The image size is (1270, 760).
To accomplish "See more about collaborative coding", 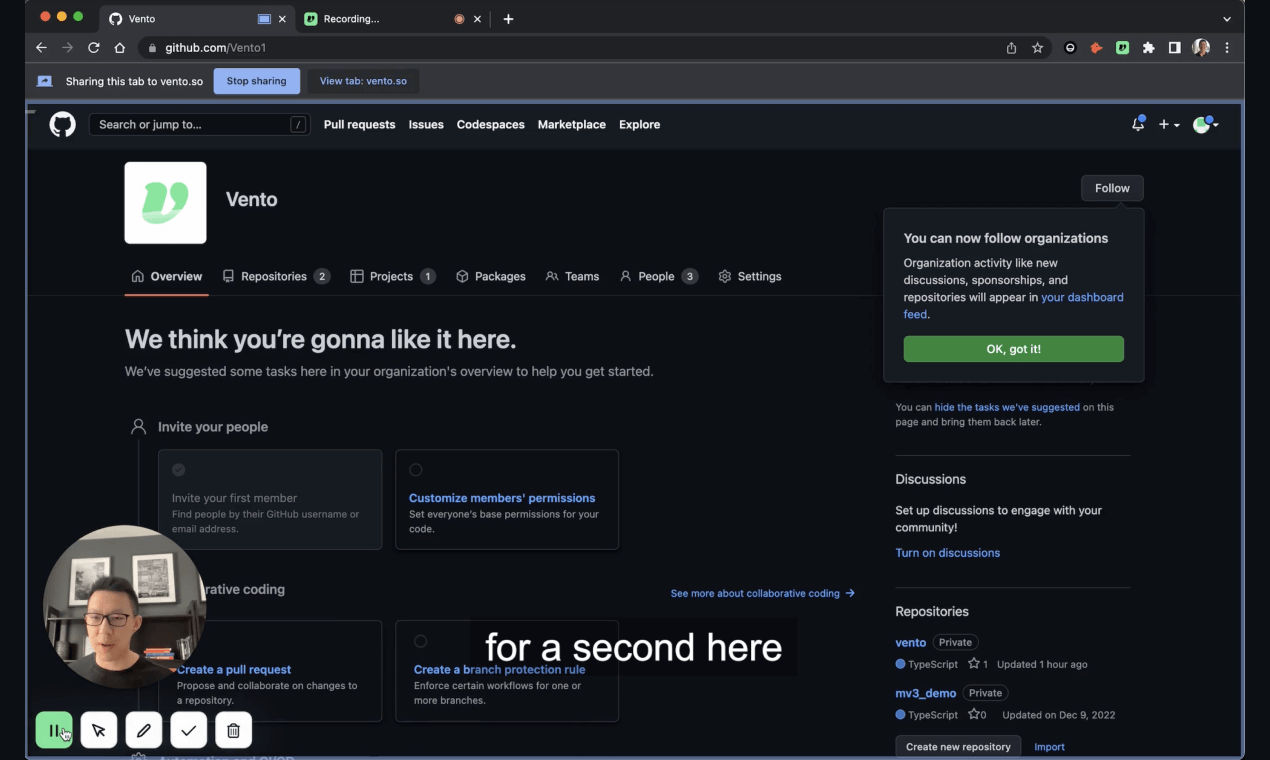I will (763, 593).
